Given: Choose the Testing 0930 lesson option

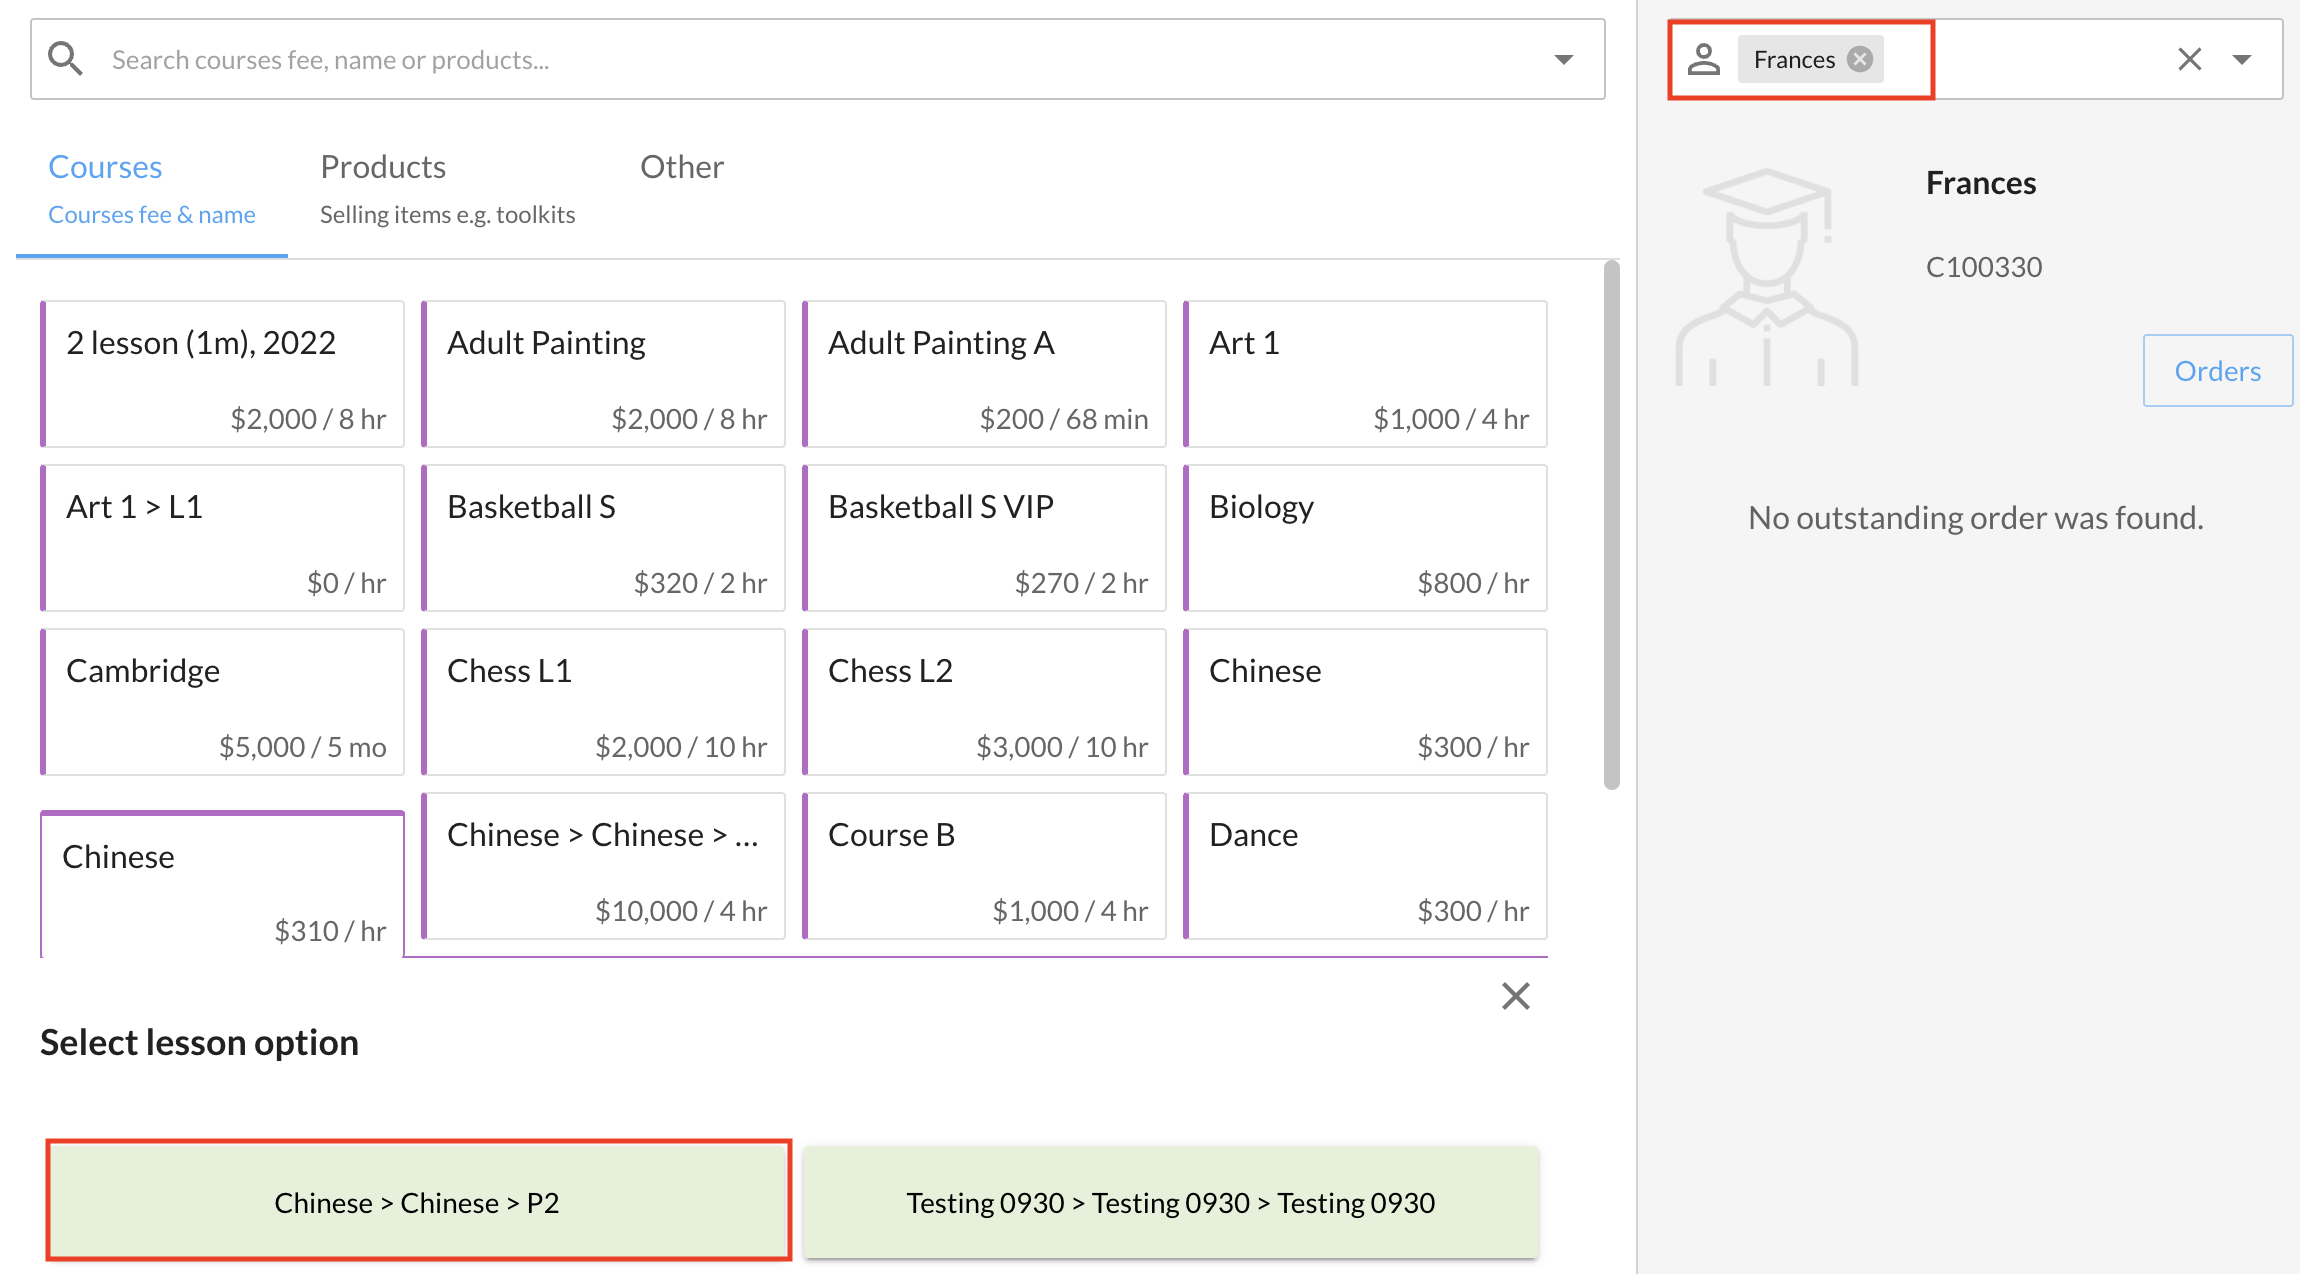Looking at the screenshot, I should [x=1170, y=1201].
